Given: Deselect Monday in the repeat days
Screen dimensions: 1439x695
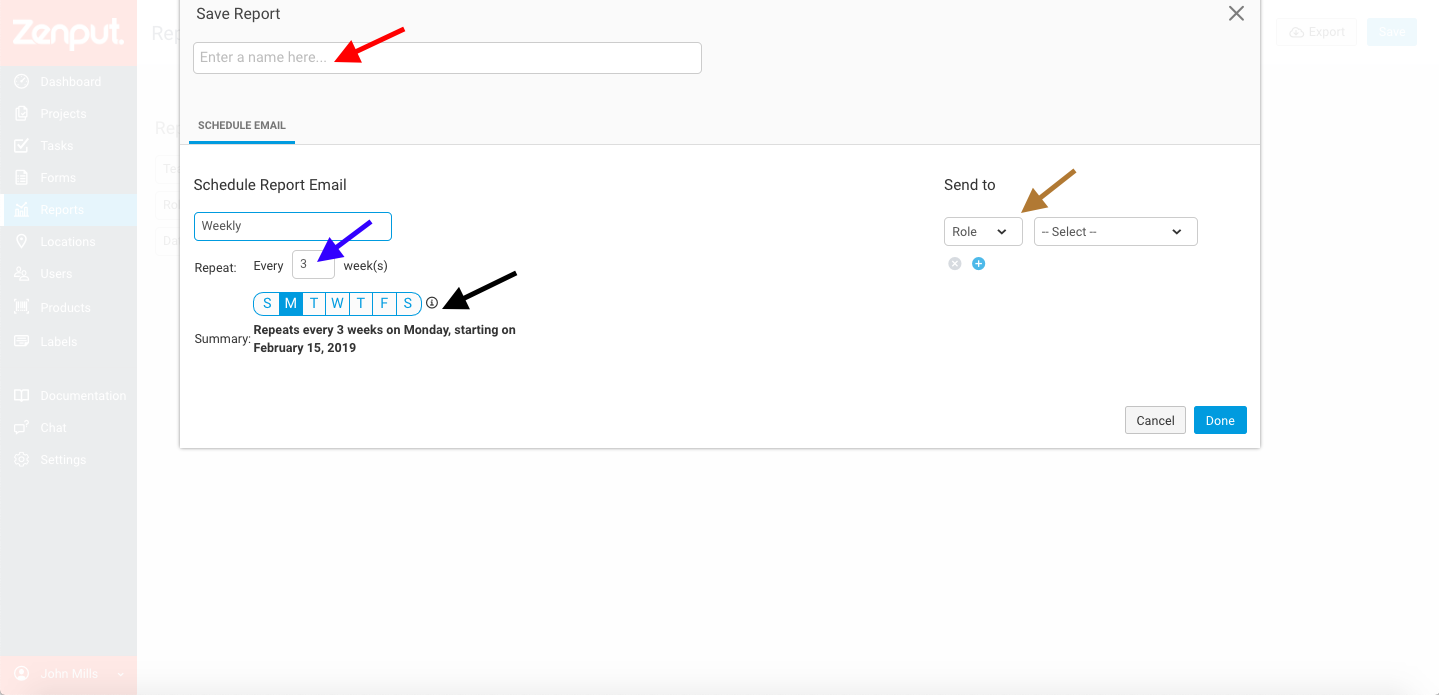Looking at the screenshot, I should point(290,302).
